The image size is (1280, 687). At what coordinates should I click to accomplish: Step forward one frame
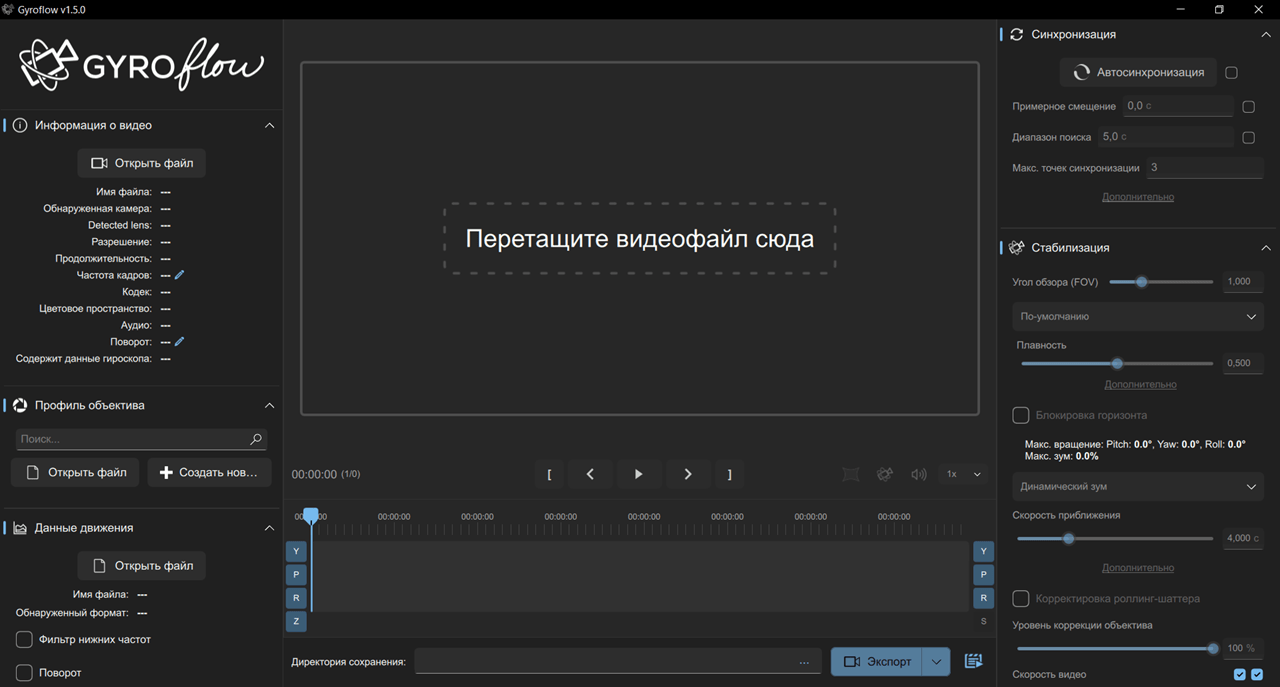pos(687,474)
